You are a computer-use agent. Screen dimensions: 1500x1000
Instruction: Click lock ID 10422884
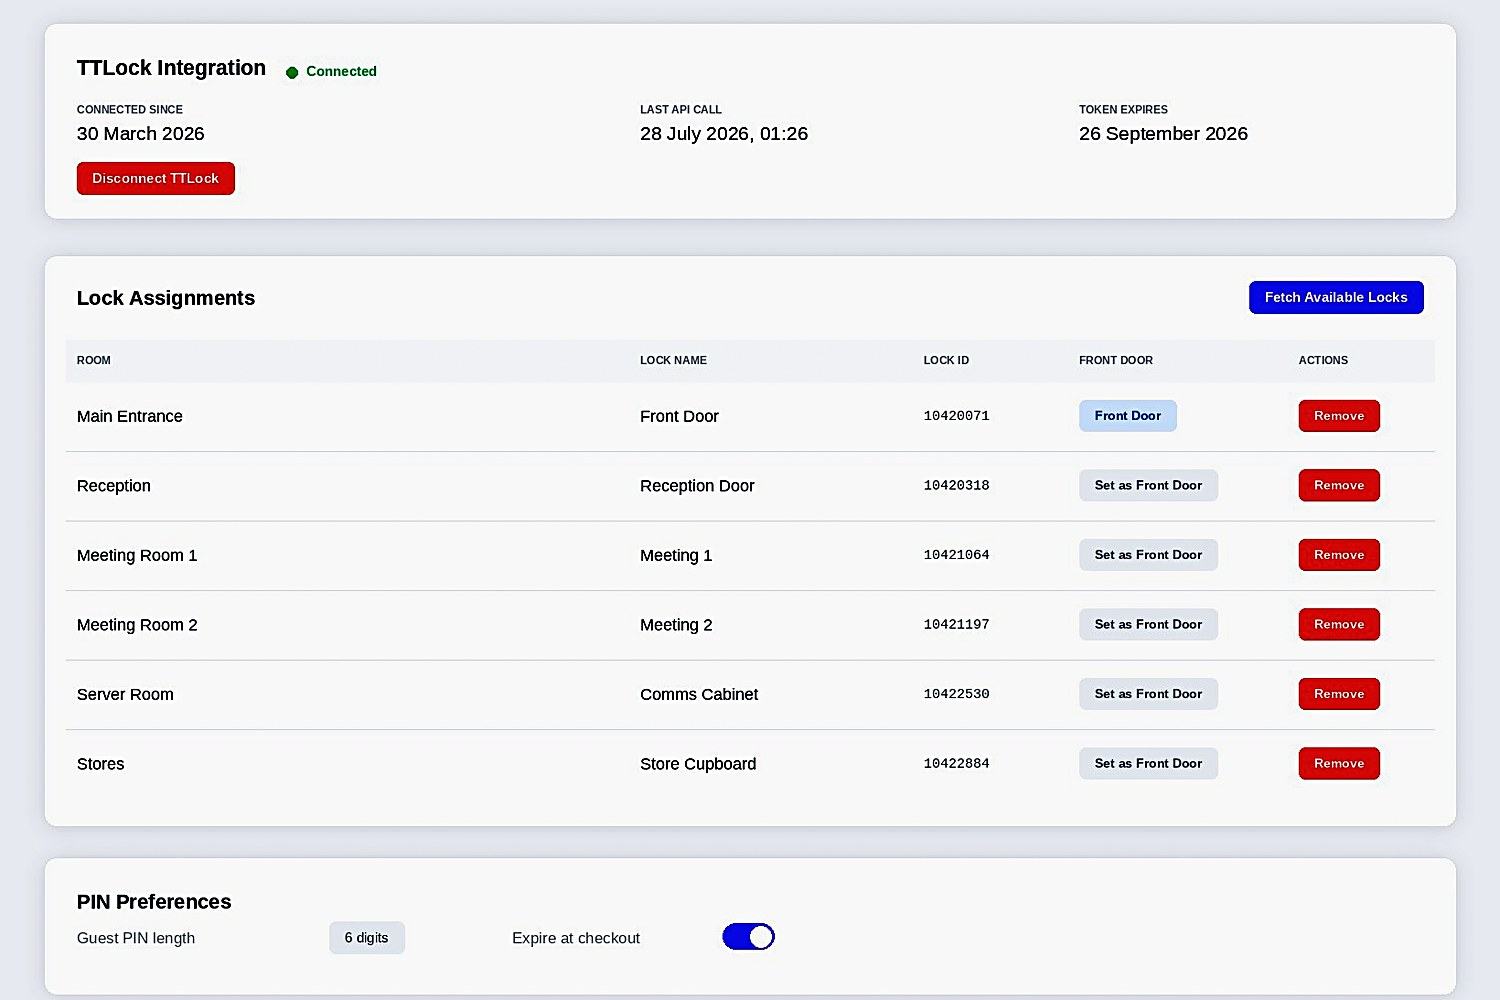click(x=956, y=763)
